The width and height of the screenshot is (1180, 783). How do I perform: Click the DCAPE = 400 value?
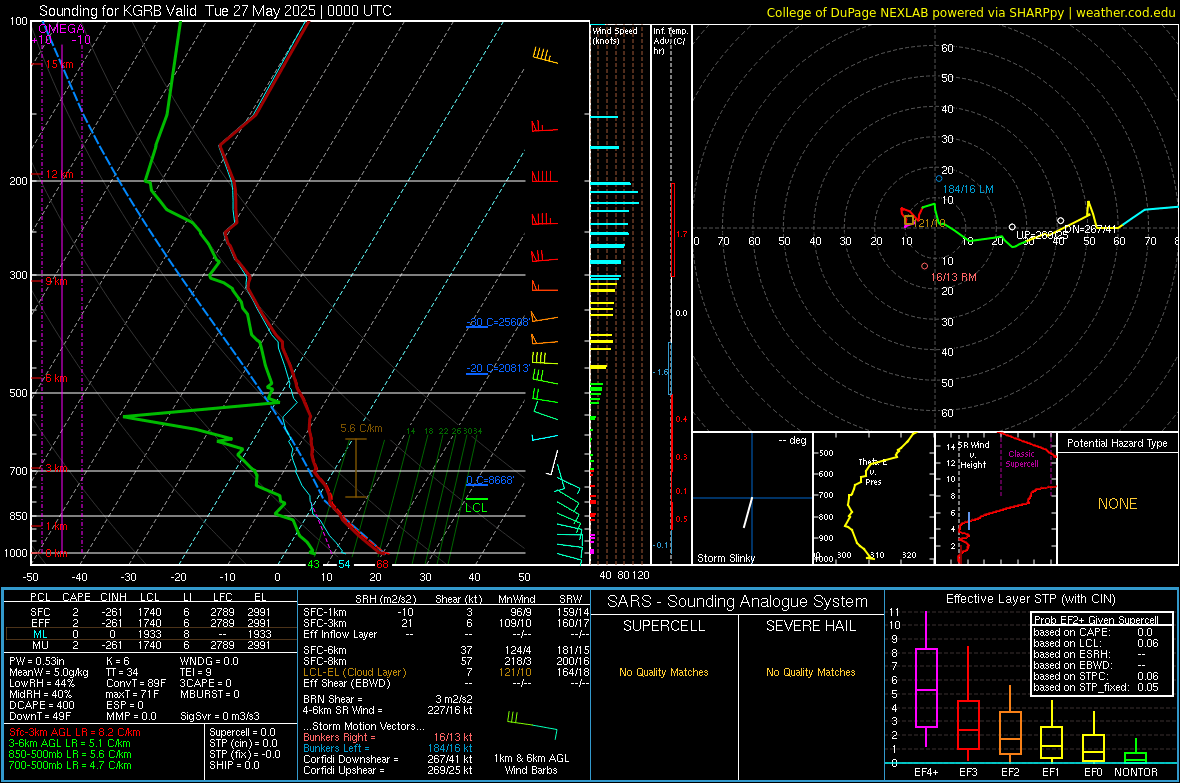coord(42,705)
